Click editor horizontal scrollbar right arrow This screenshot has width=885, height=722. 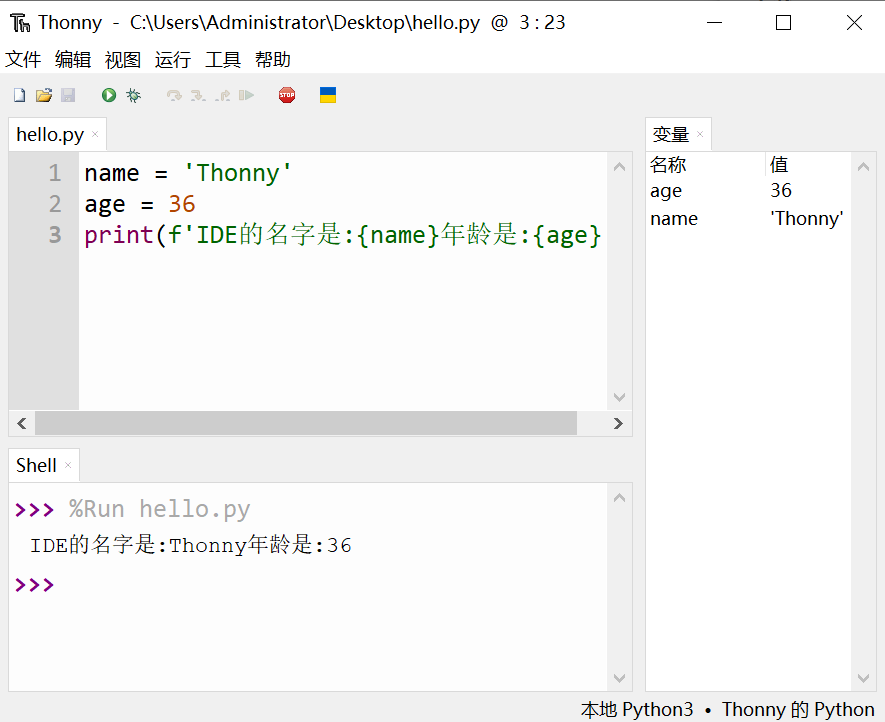click(x=619, y=423)
